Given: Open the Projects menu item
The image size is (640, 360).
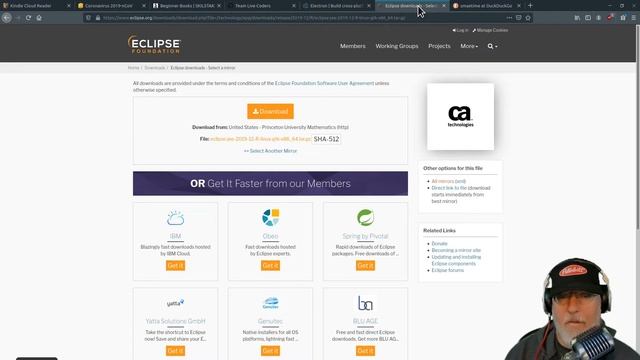Looking at the screenshot, I should coord(439,46).
